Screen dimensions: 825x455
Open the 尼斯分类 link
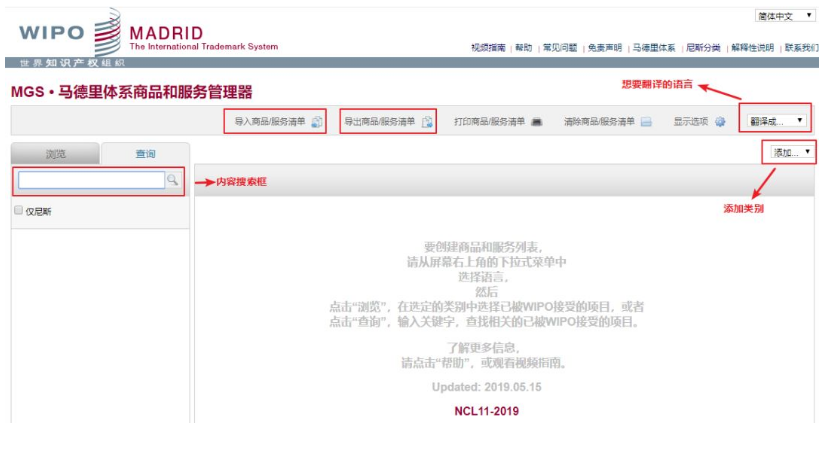click(703, 48)
